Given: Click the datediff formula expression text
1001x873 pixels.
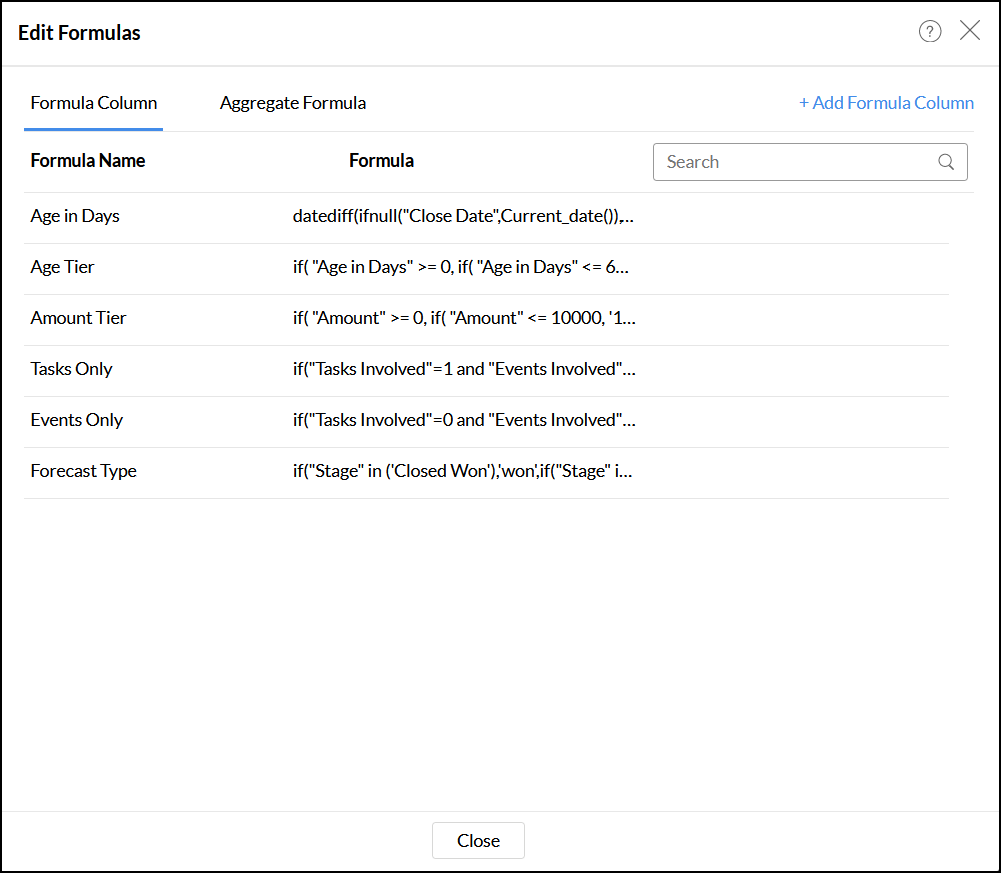Looking at the screenshot, I should [x=463, y=216].
